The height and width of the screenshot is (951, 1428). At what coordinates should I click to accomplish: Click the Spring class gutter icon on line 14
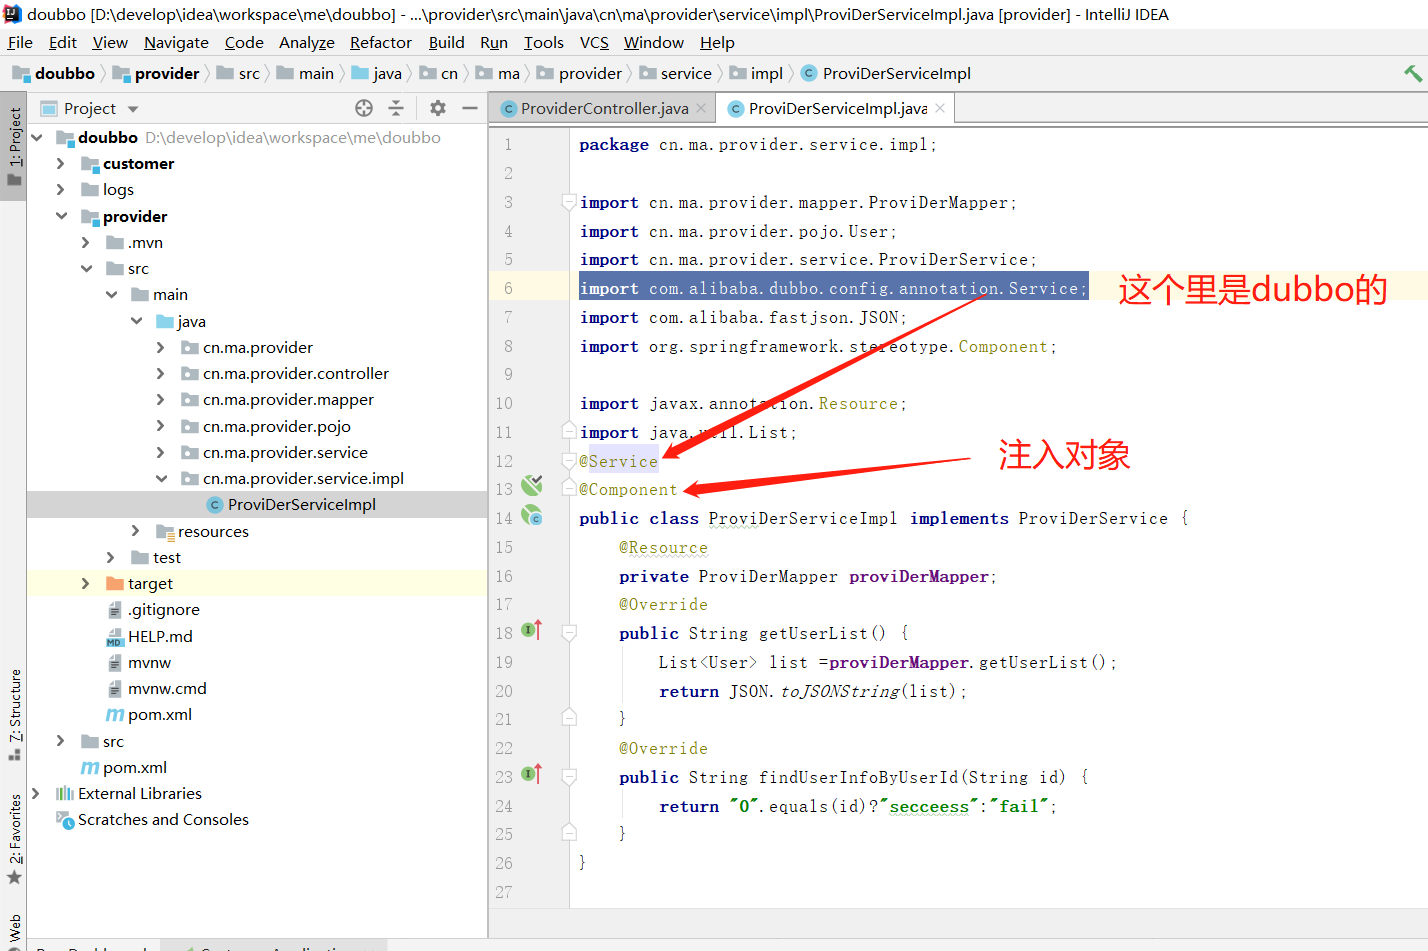[532, 516]
